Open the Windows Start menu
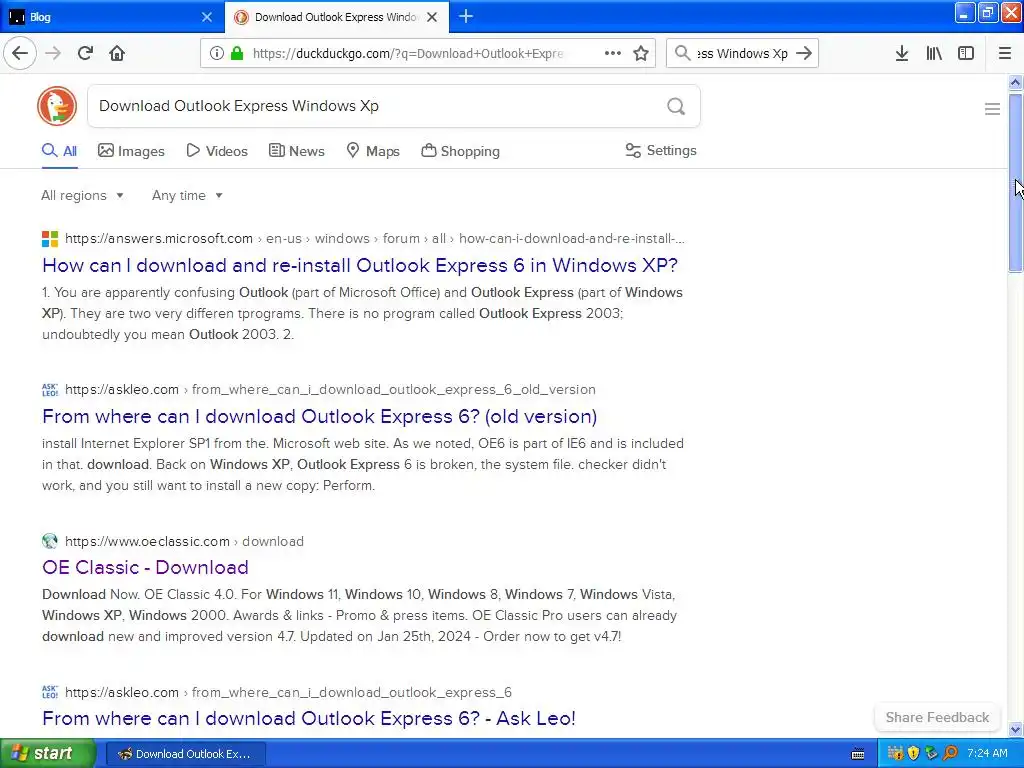The height and width of the screenshot is (768, 1024). 48,753
